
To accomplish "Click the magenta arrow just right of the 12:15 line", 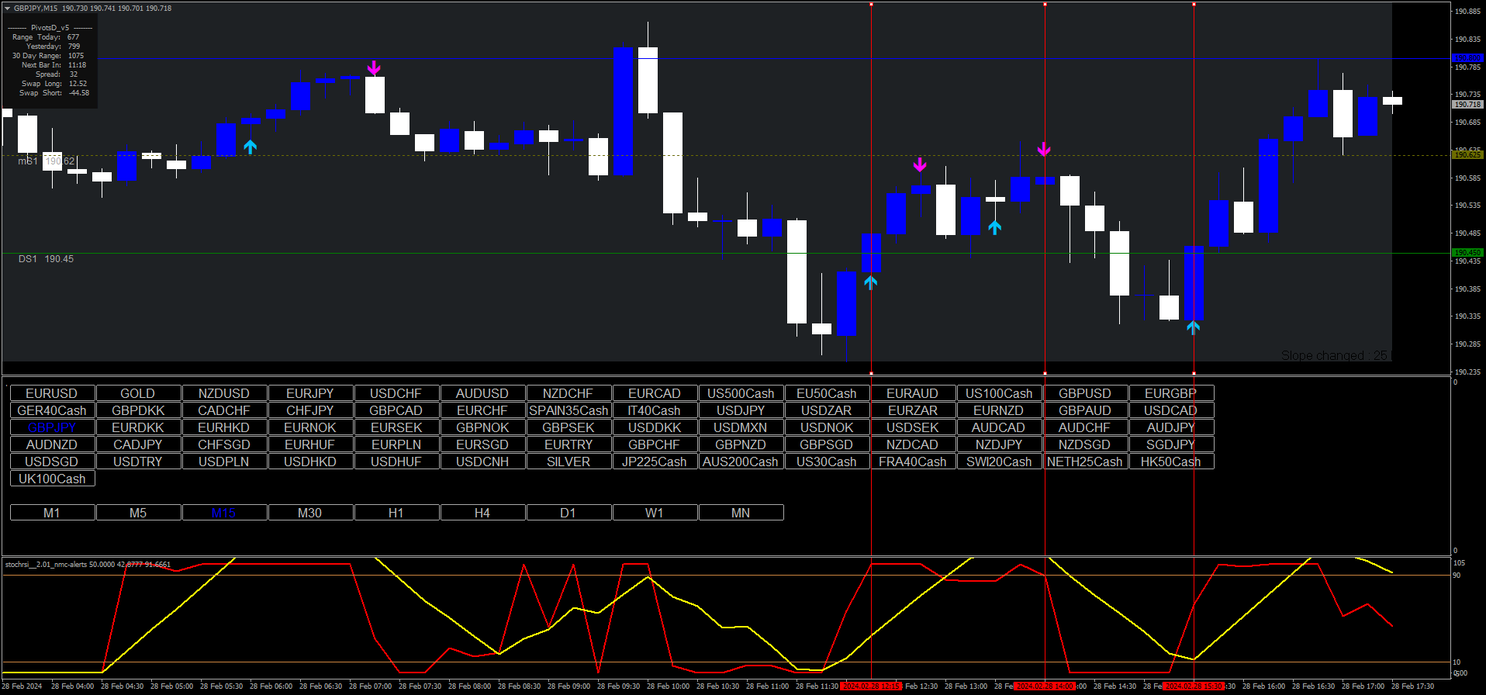I will [919, 165].
